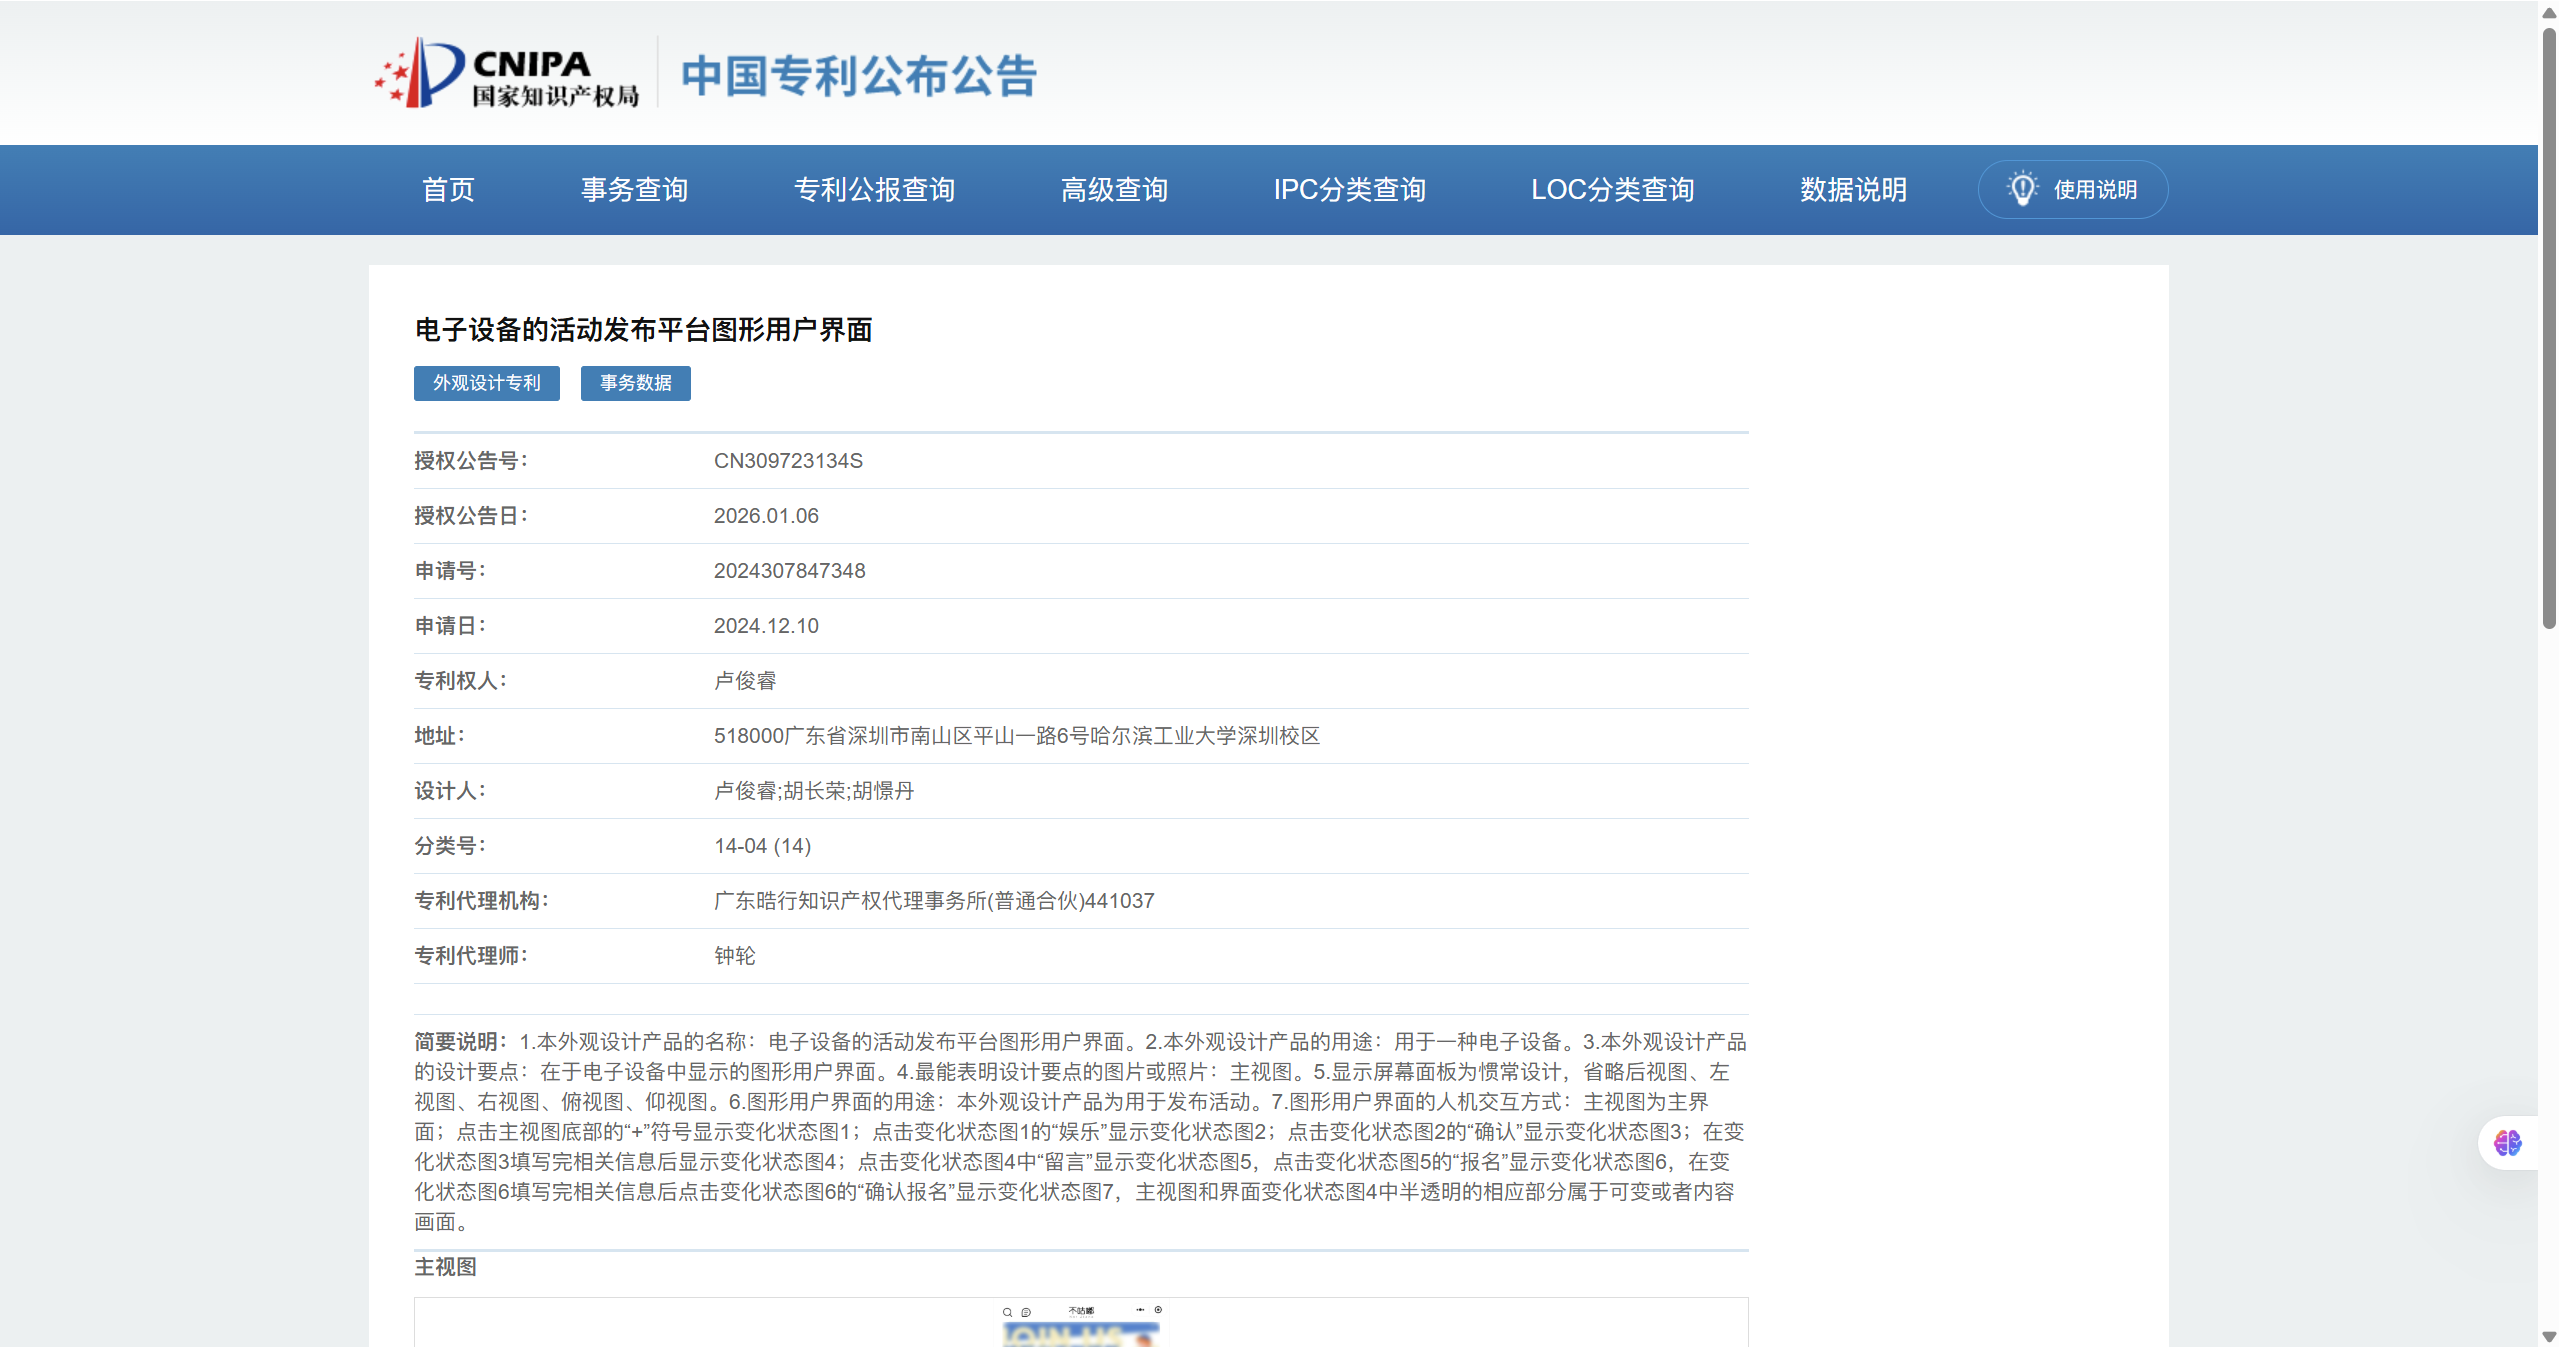Screen dimensions: 2559x1347
Task: Click the 主视图 heading
Action: click(446, 1267)
